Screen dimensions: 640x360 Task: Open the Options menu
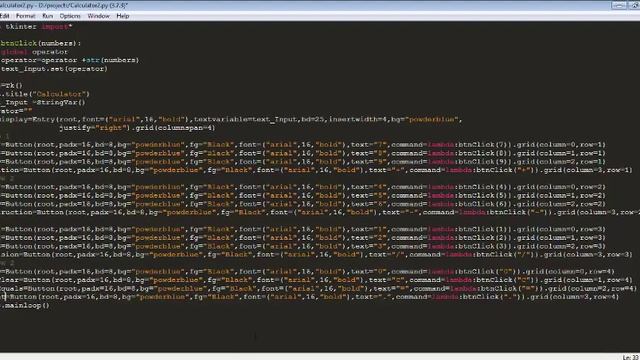[x=70, y=16]
